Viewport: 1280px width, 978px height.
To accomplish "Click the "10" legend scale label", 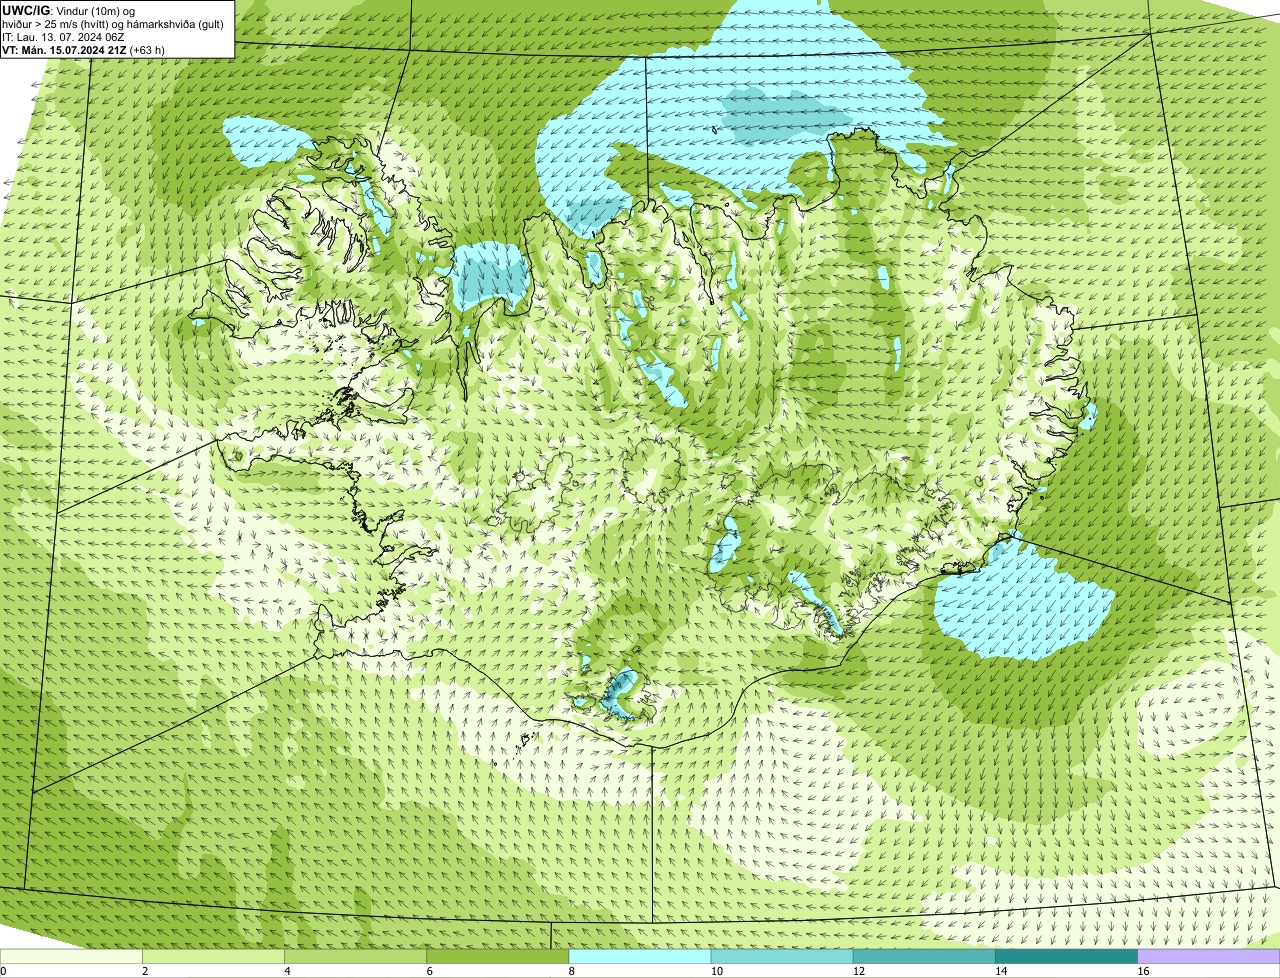I will [716, 971].
